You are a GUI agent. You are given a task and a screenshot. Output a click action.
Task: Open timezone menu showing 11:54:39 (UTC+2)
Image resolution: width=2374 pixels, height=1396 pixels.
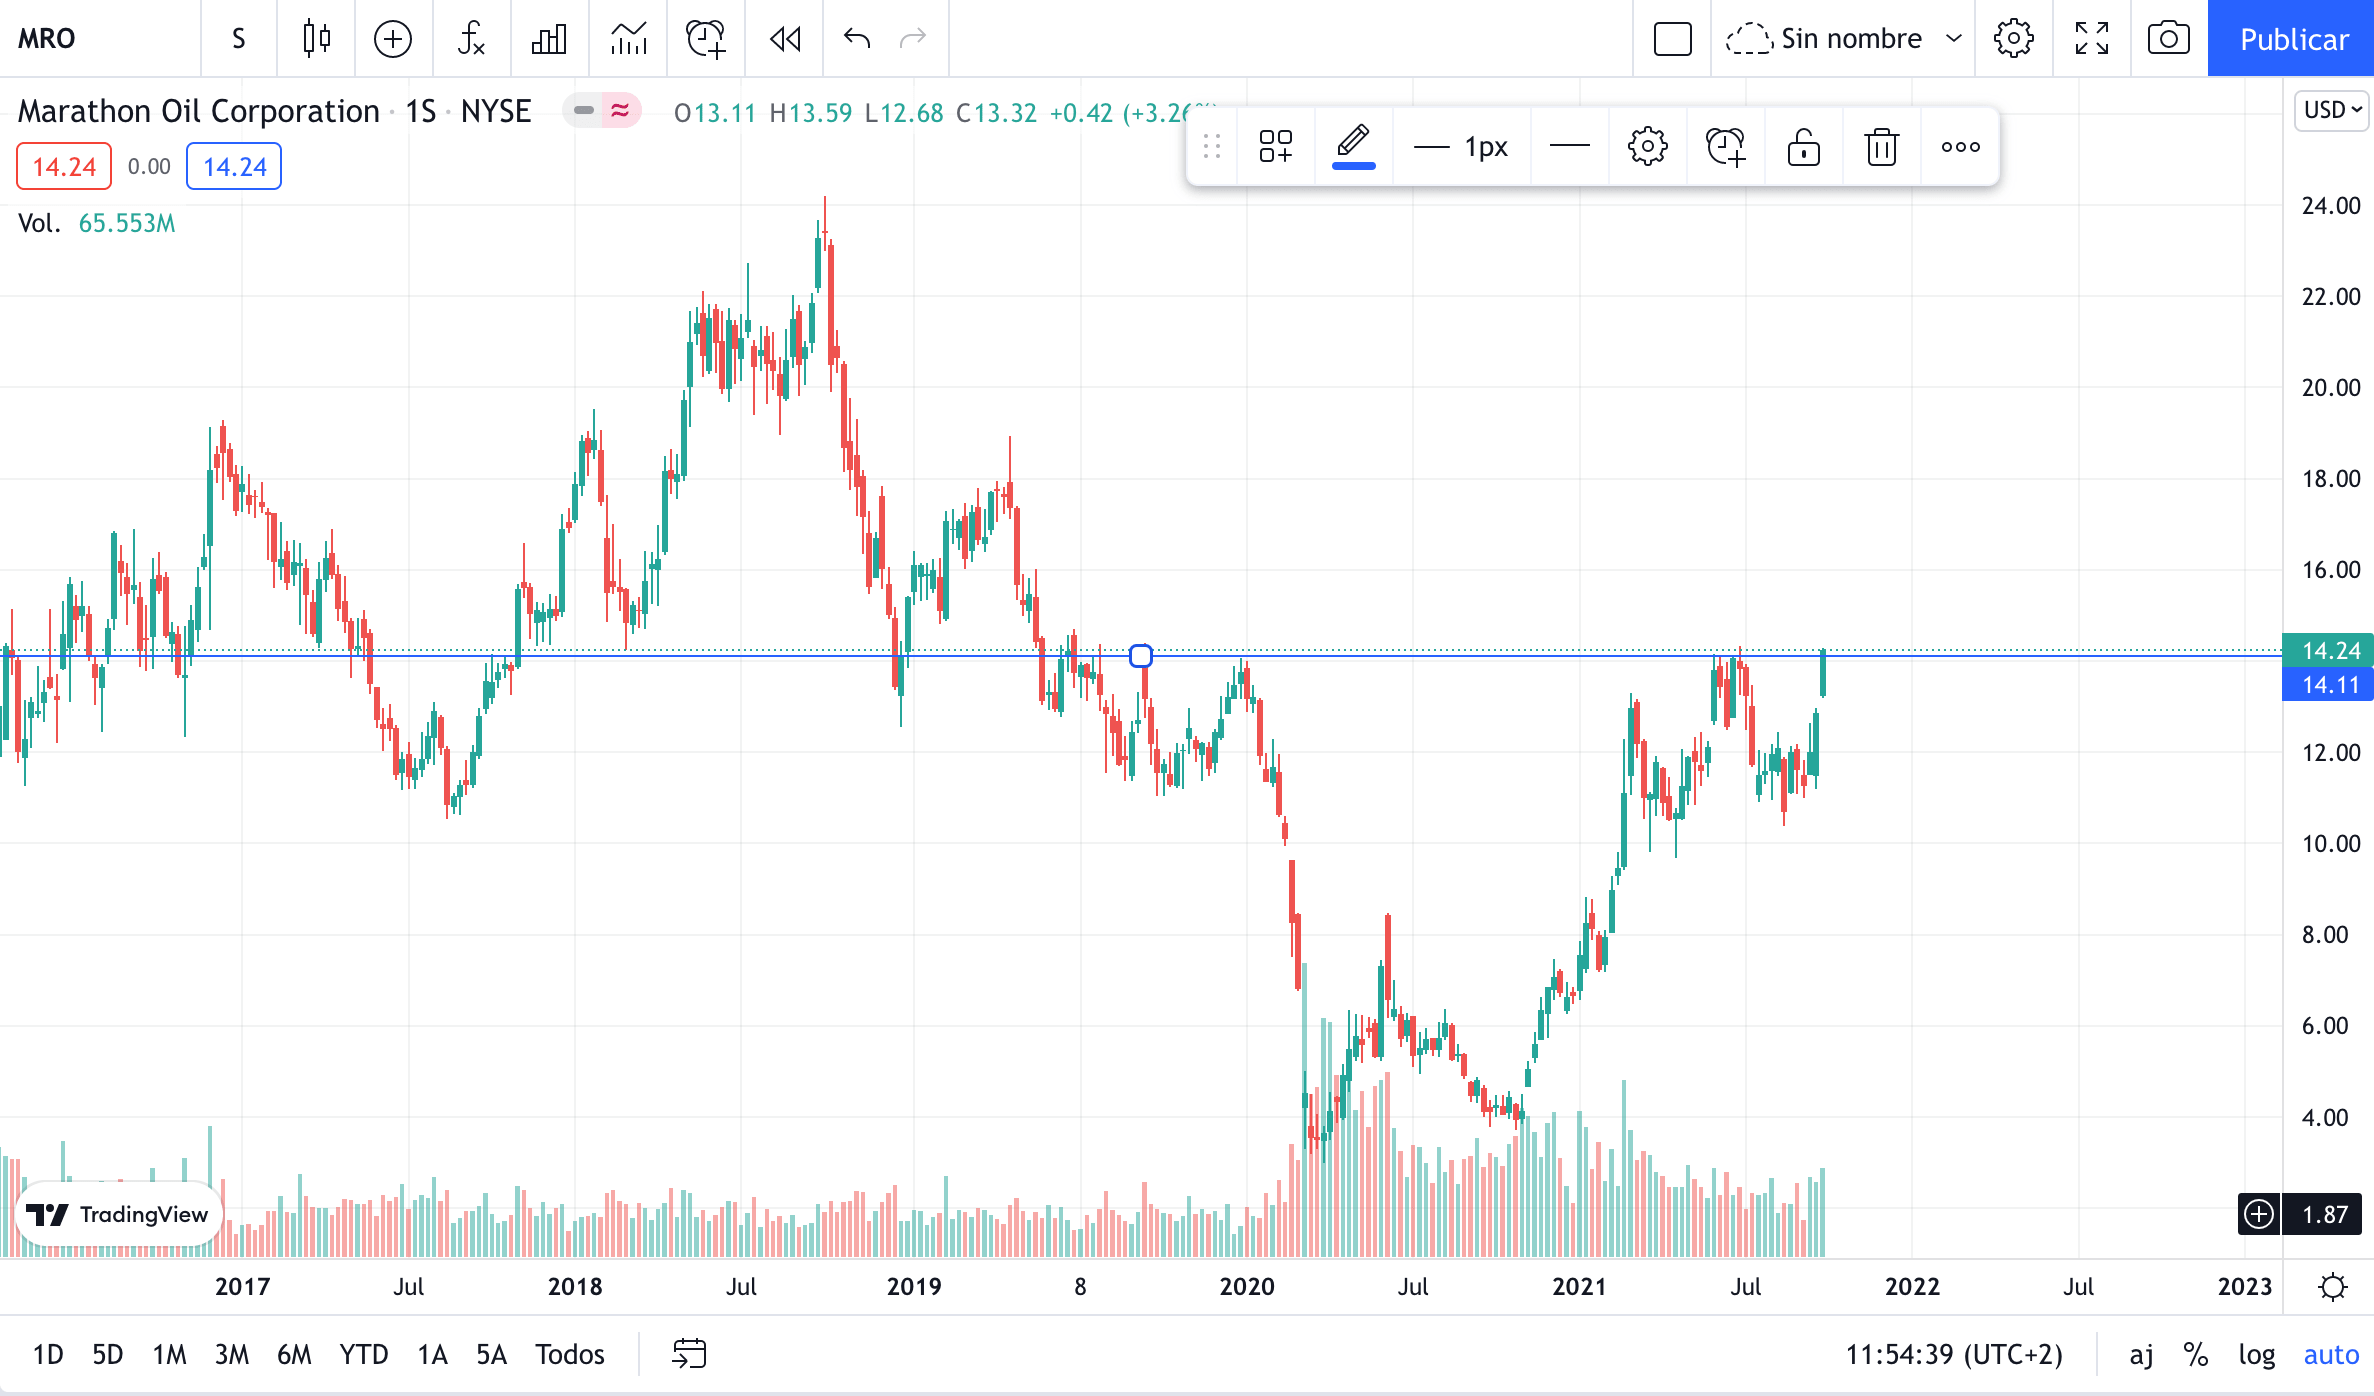1954,1354
